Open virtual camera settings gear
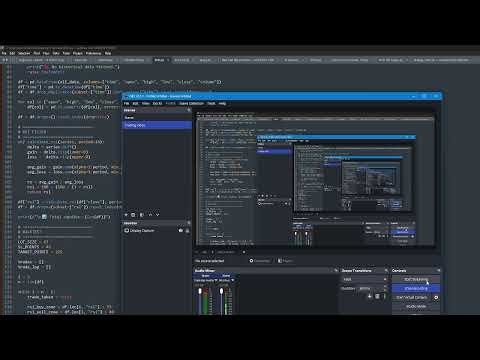 (x=436, y=297)
